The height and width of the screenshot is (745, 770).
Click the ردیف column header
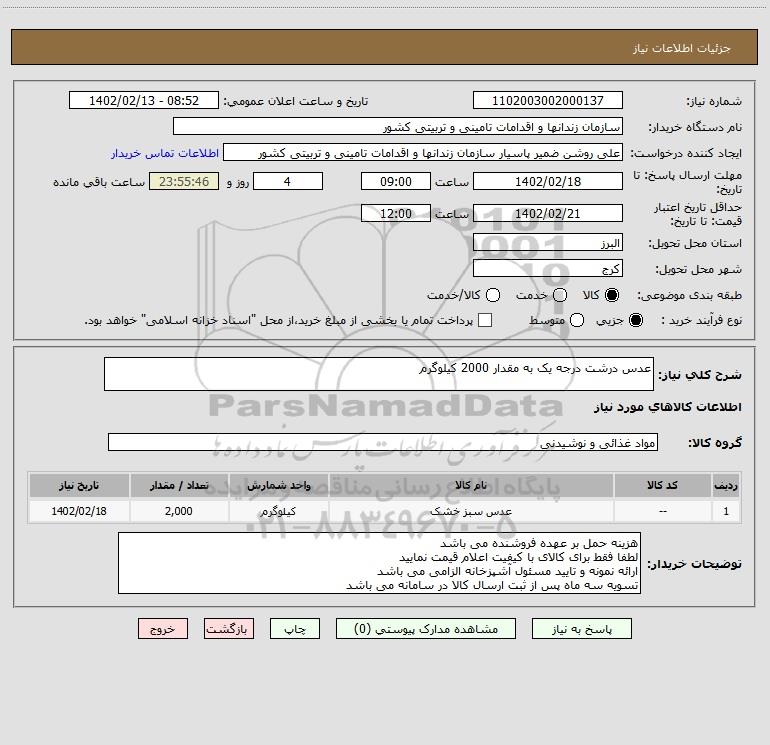[726, 485]
